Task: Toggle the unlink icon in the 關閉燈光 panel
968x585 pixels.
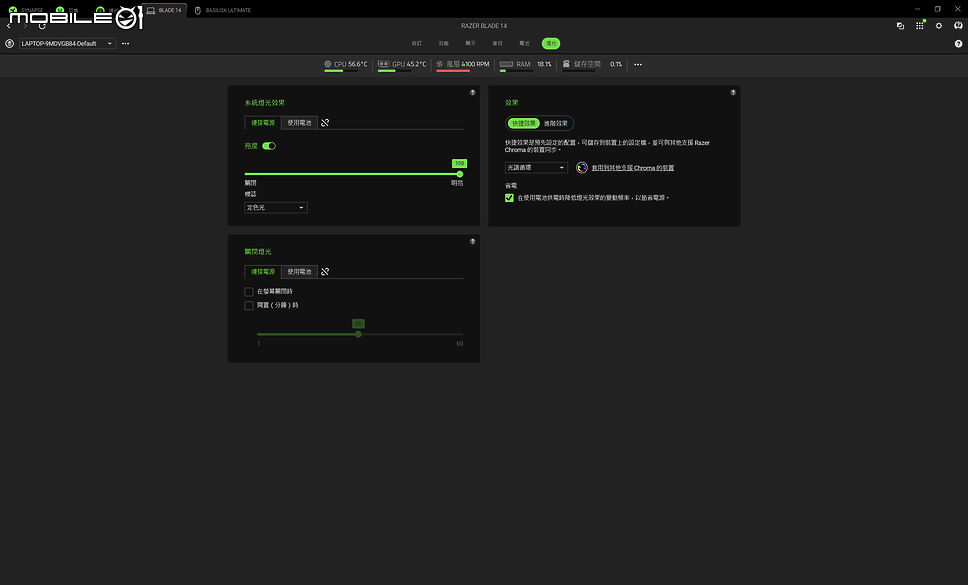Action: (x=325, y=272)
